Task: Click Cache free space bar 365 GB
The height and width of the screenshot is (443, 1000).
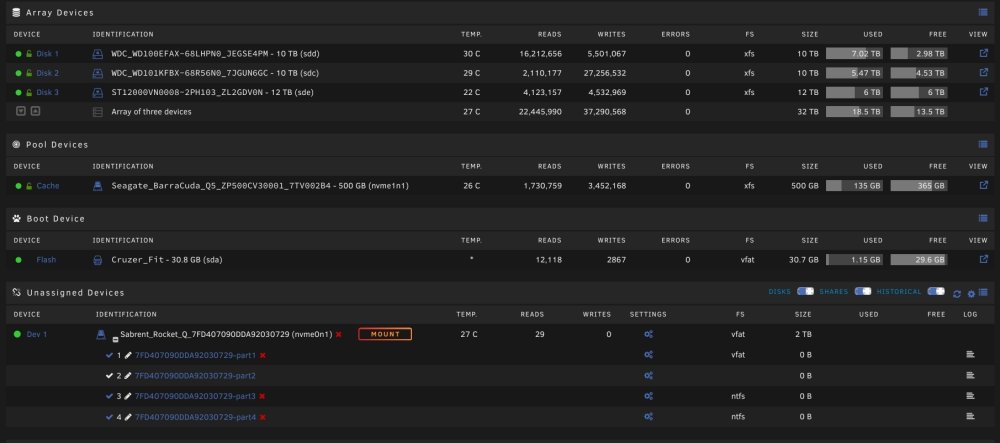Action: [919, 185]
